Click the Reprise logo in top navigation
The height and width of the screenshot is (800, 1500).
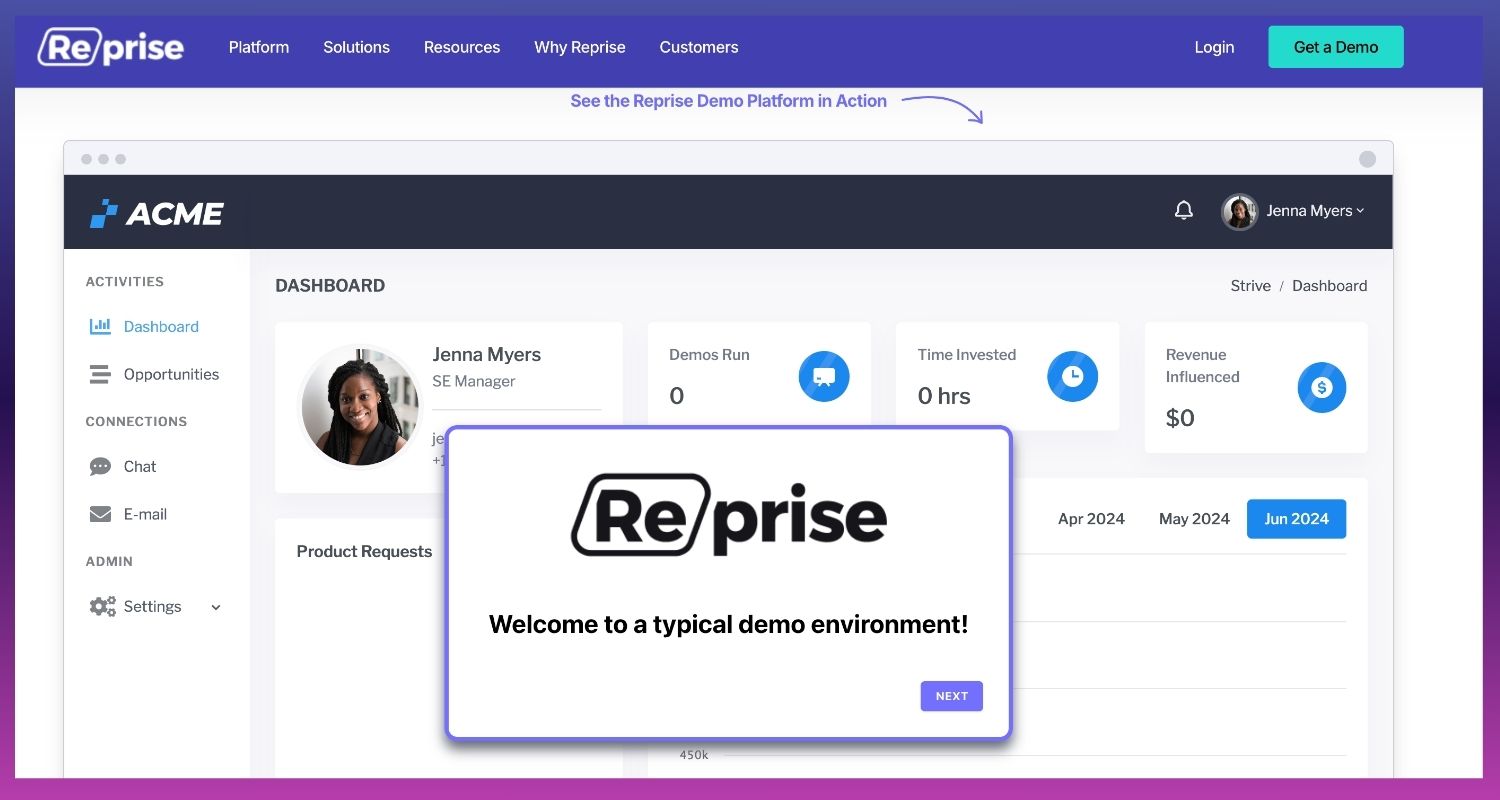click(111, 47)
